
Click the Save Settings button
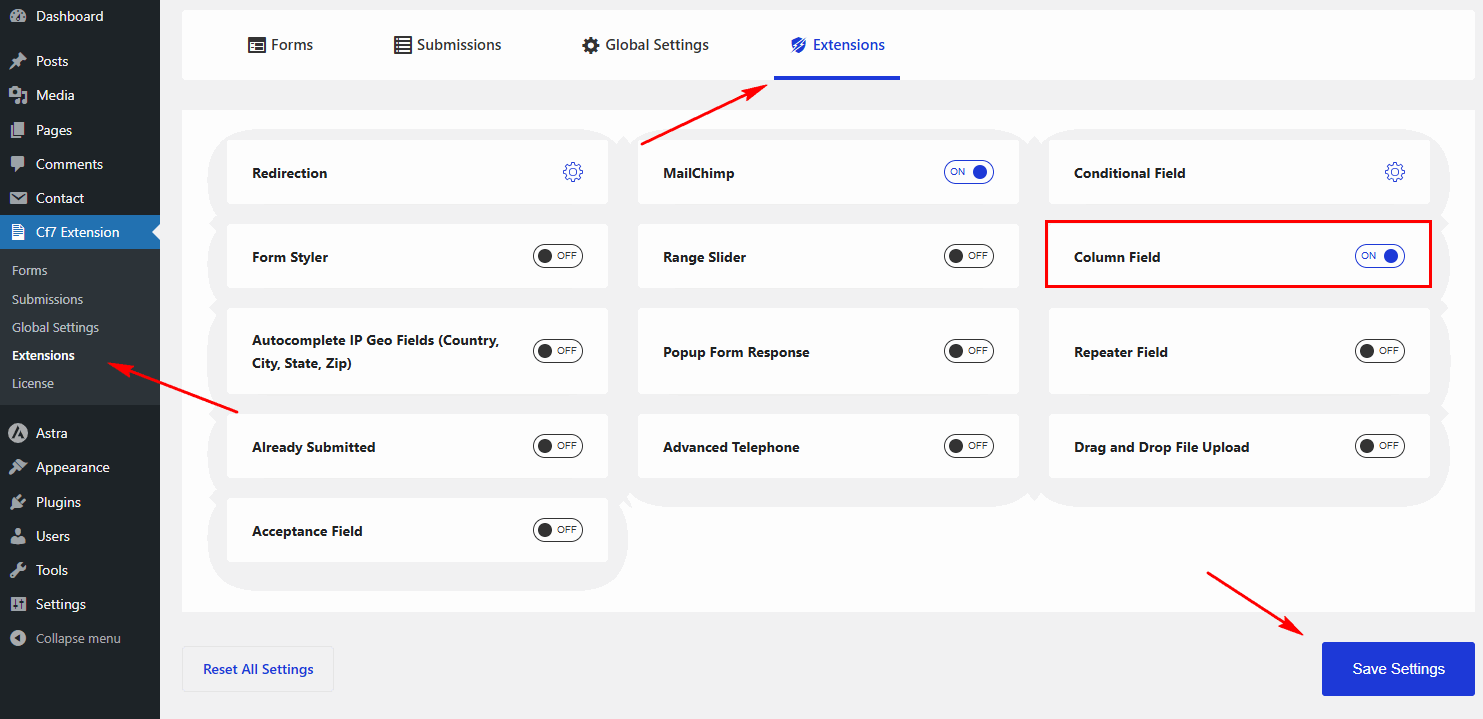click(1397, 669)
